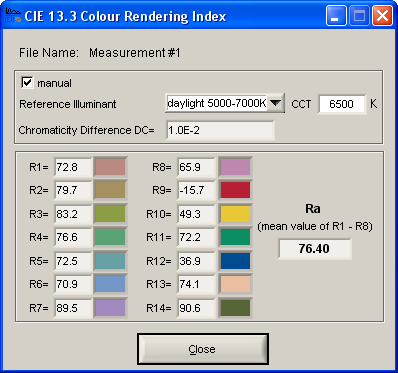Select the R4 value field 76.6
Image resolution: width=398 pixels, height=373 pixels.
pyautogui.click(x=73, y=237)
